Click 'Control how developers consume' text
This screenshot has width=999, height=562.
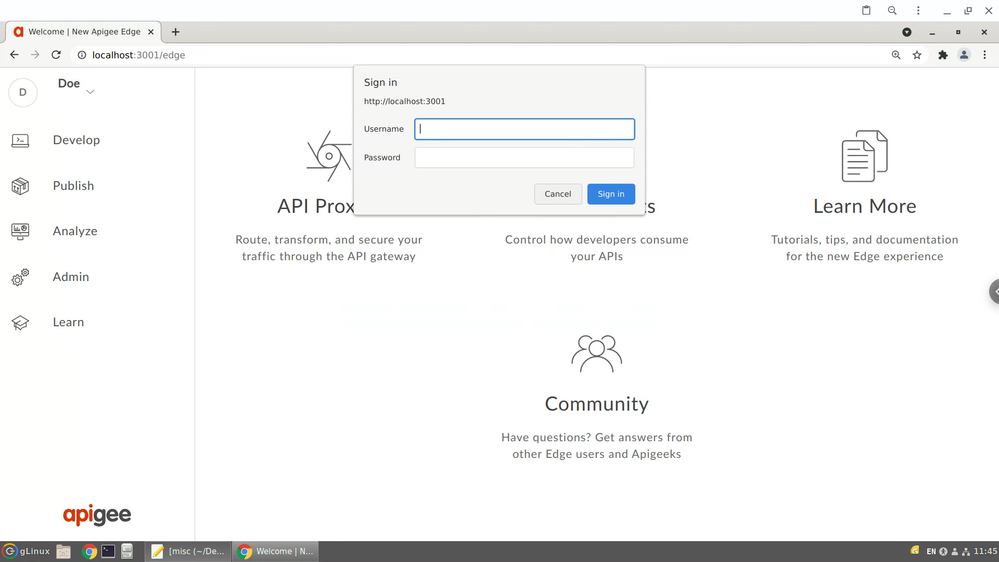pyautogui.click(x=596, y=240)
